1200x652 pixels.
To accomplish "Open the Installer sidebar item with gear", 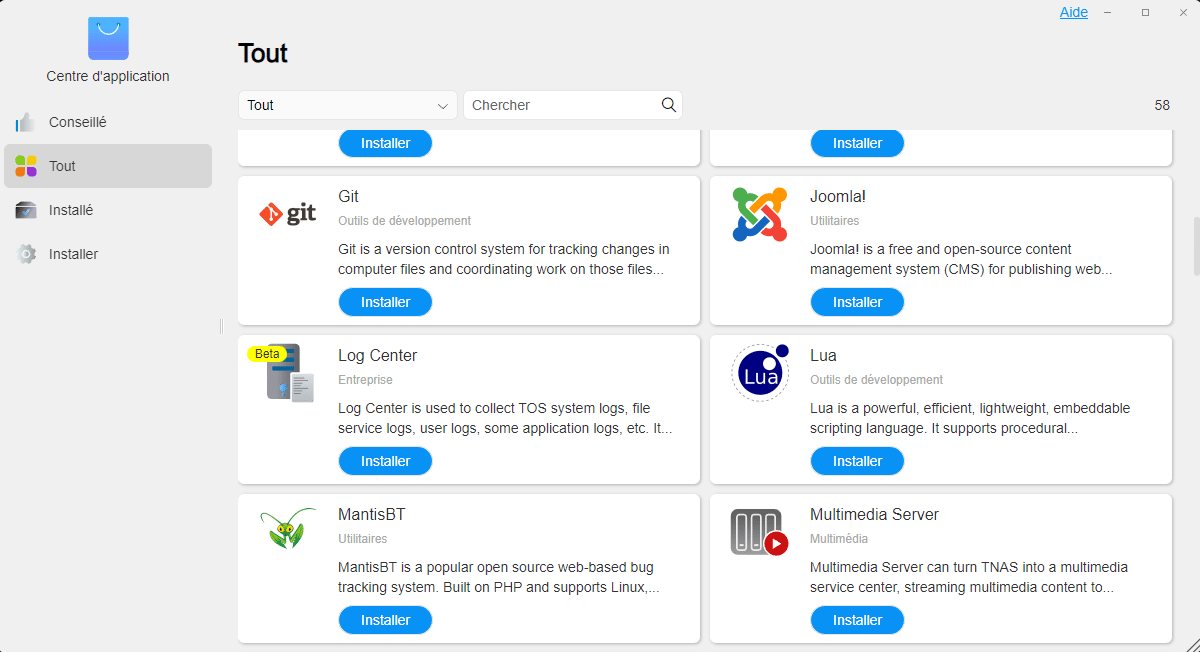I will coord(73,254).
